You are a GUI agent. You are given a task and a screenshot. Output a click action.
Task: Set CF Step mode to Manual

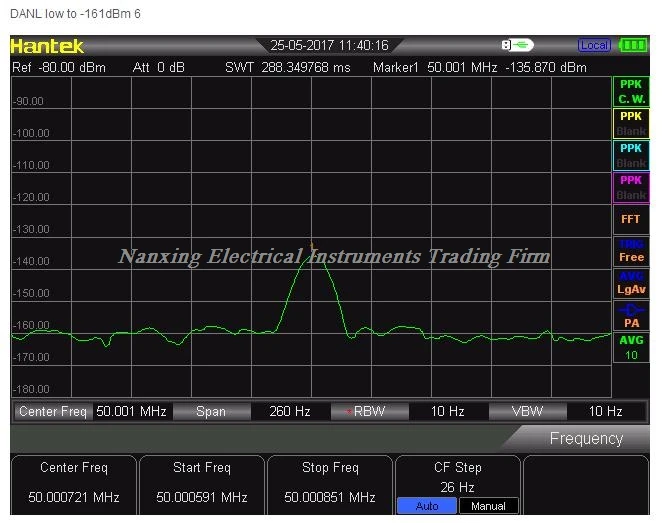tap(488, 506)
